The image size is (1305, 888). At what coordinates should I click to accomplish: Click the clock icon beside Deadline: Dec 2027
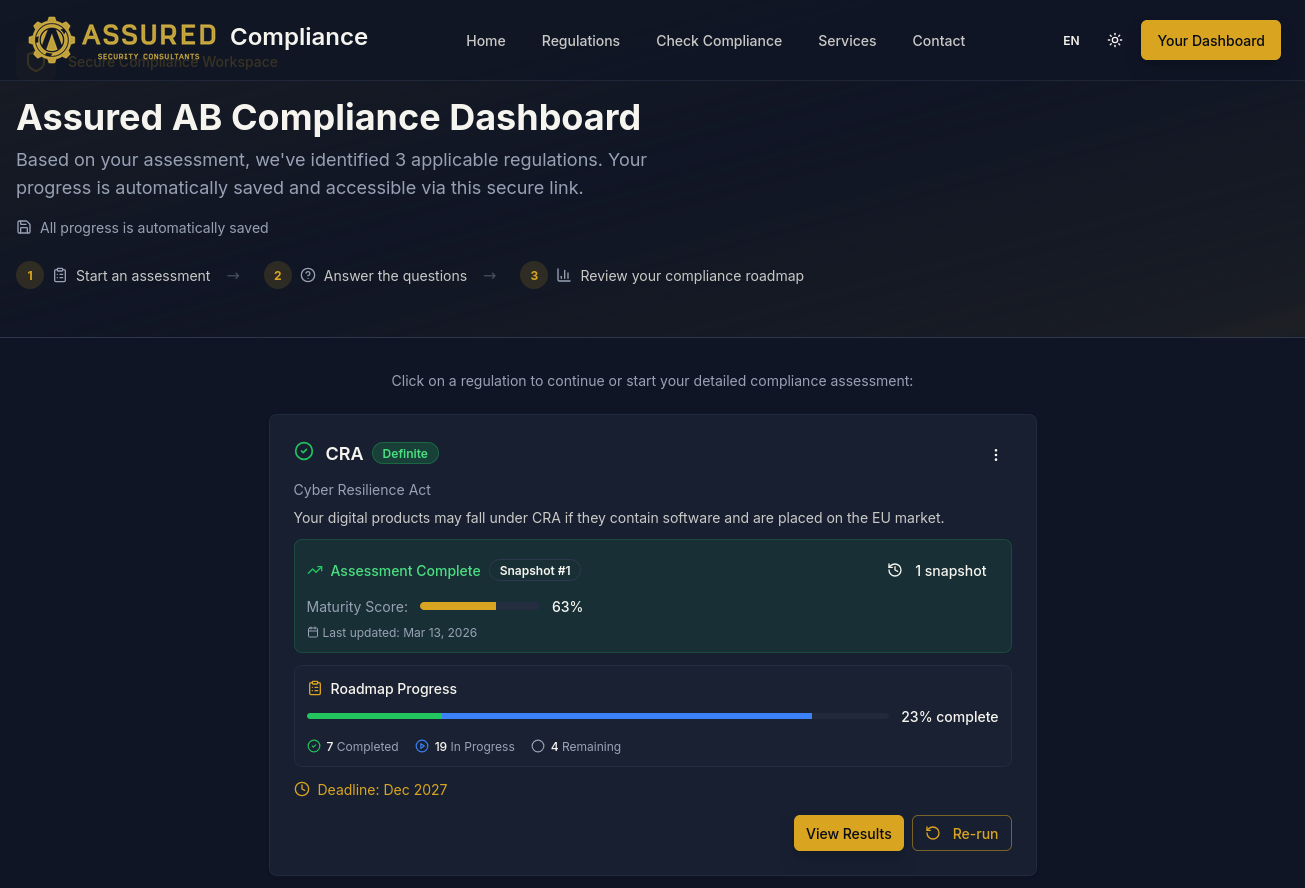click(x=302, y=789)
